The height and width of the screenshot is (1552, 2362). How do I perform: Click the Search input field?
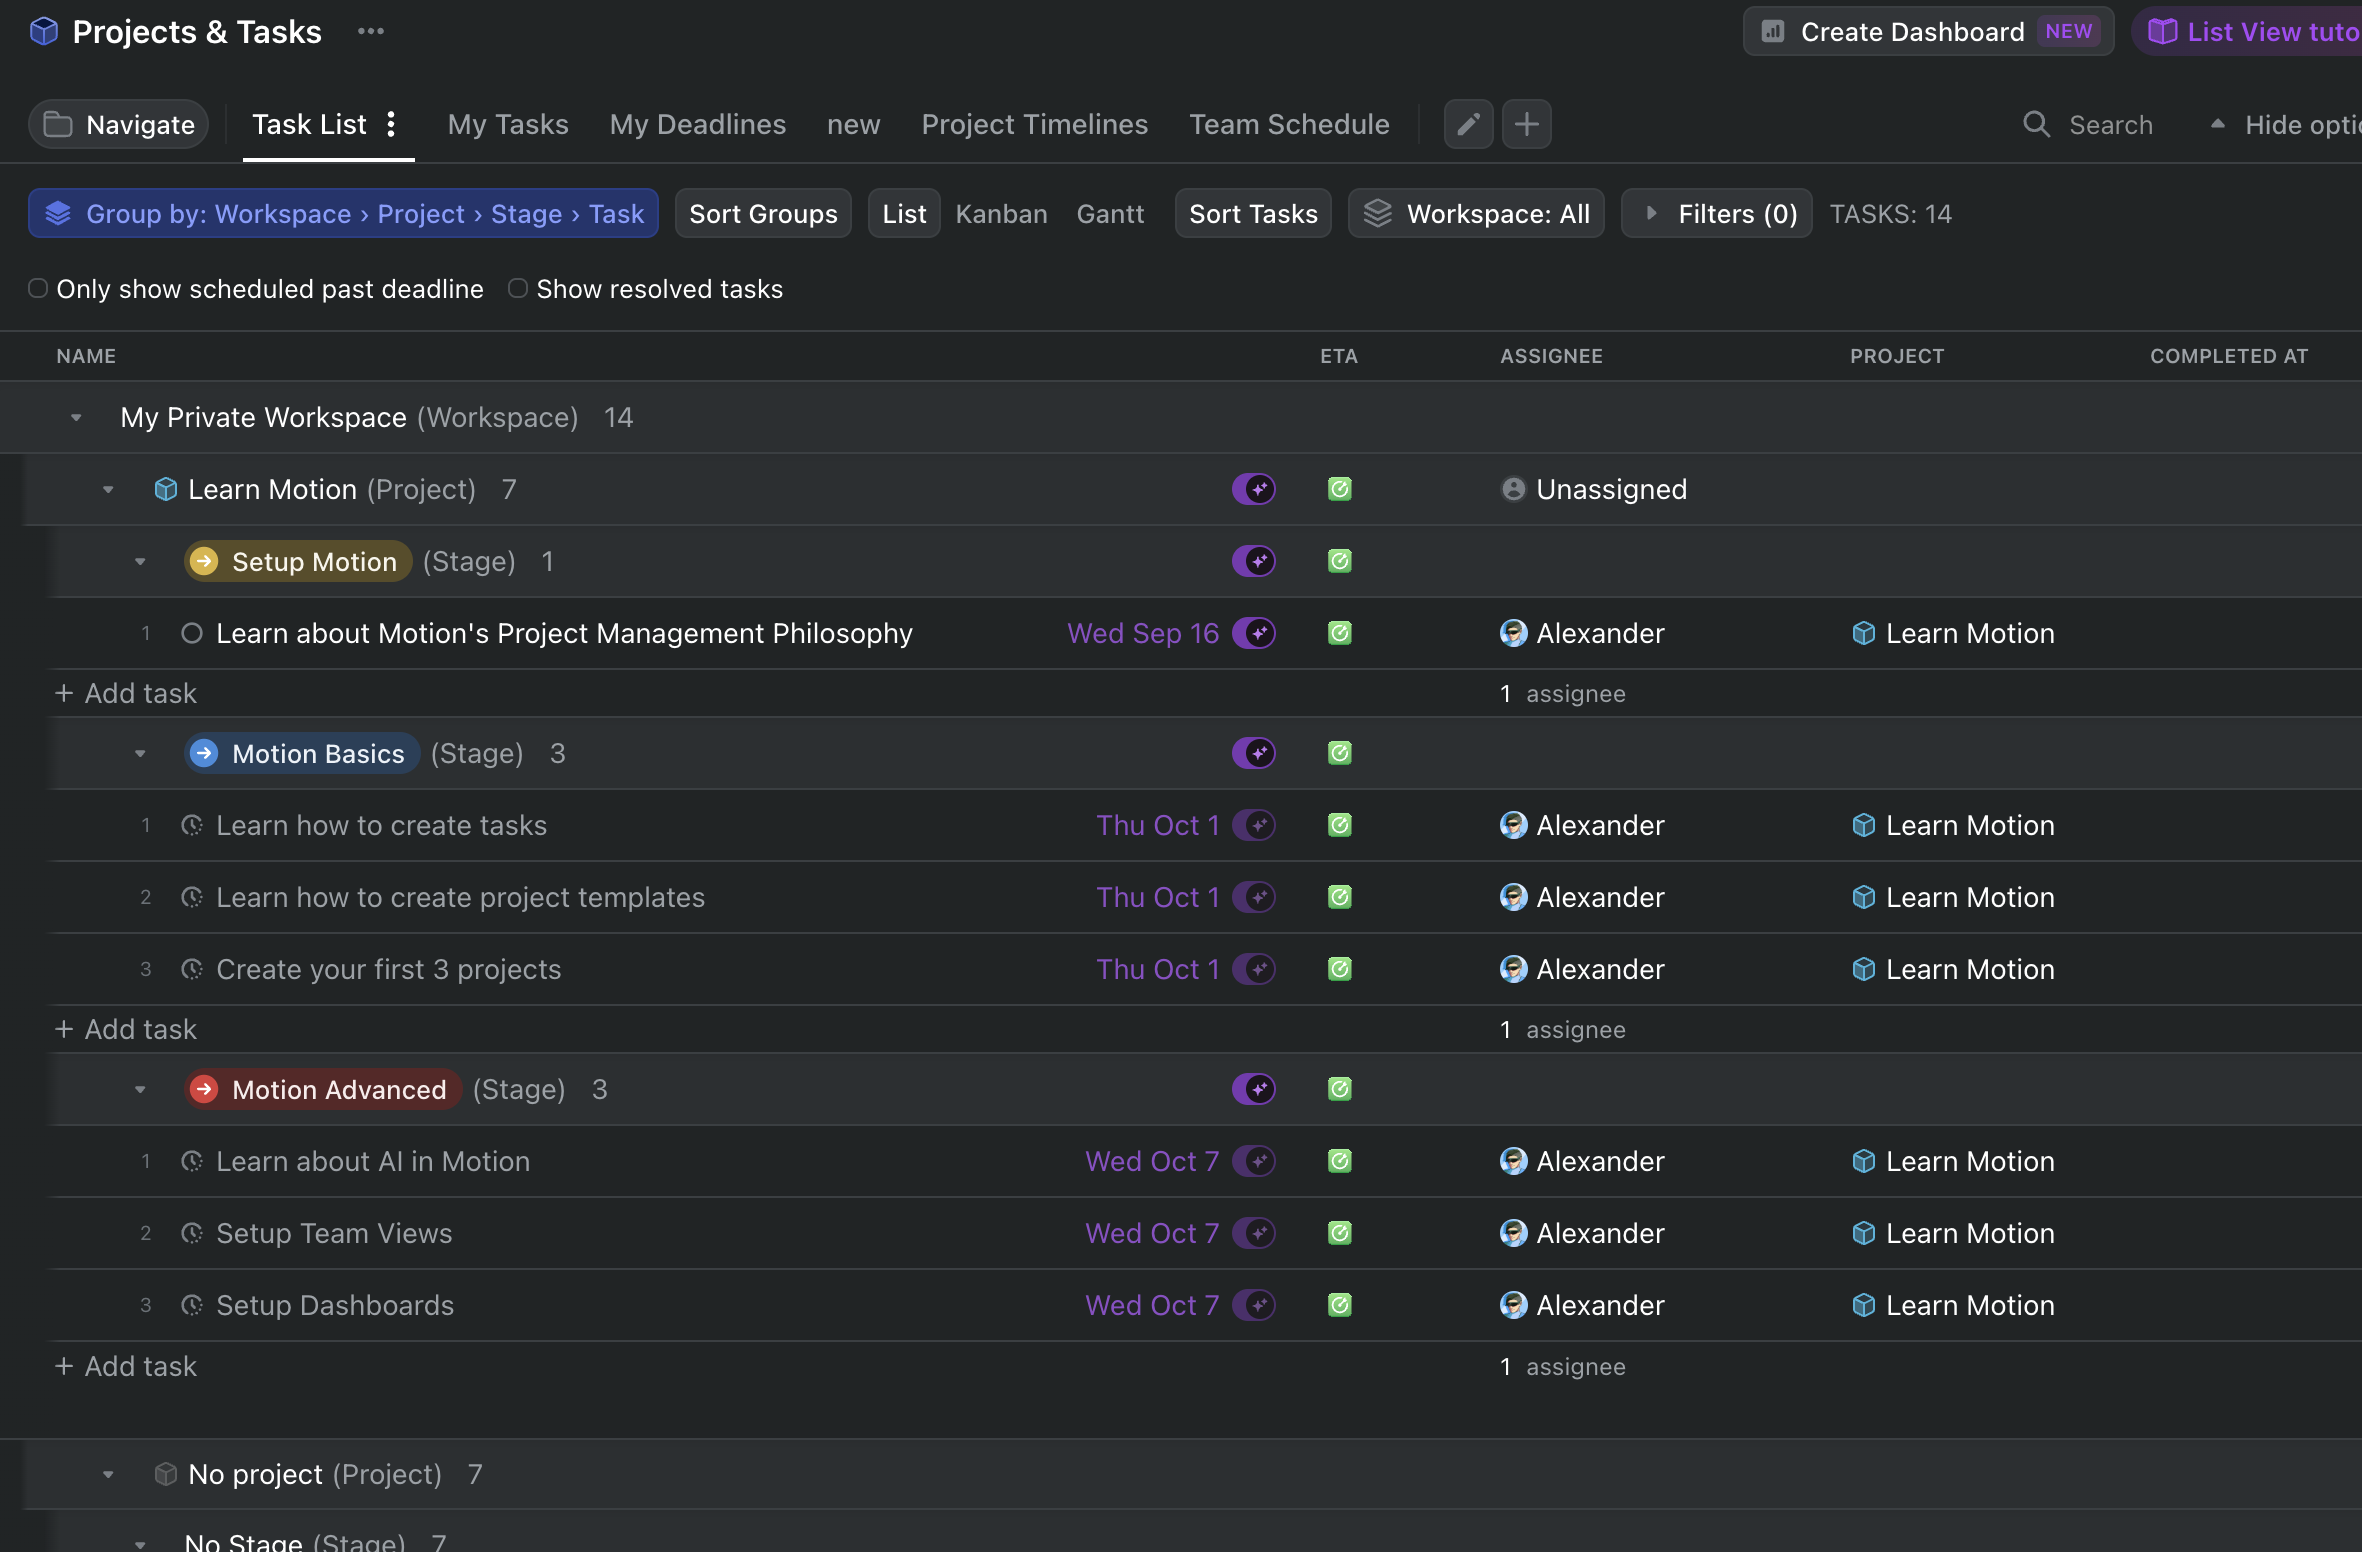tap(2110, 124)
